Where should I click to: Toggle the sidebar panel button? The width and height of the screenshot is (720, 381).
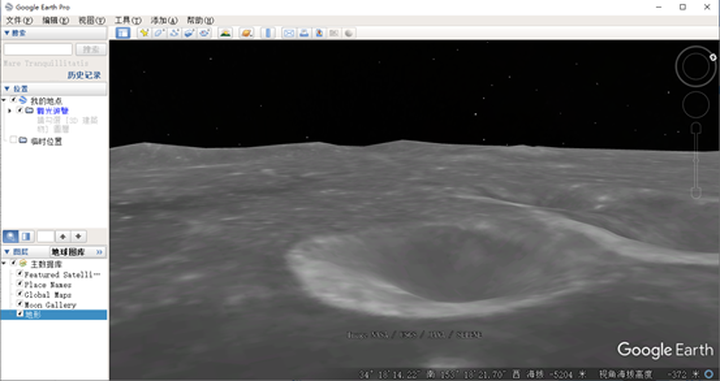(x=123, y=33)
